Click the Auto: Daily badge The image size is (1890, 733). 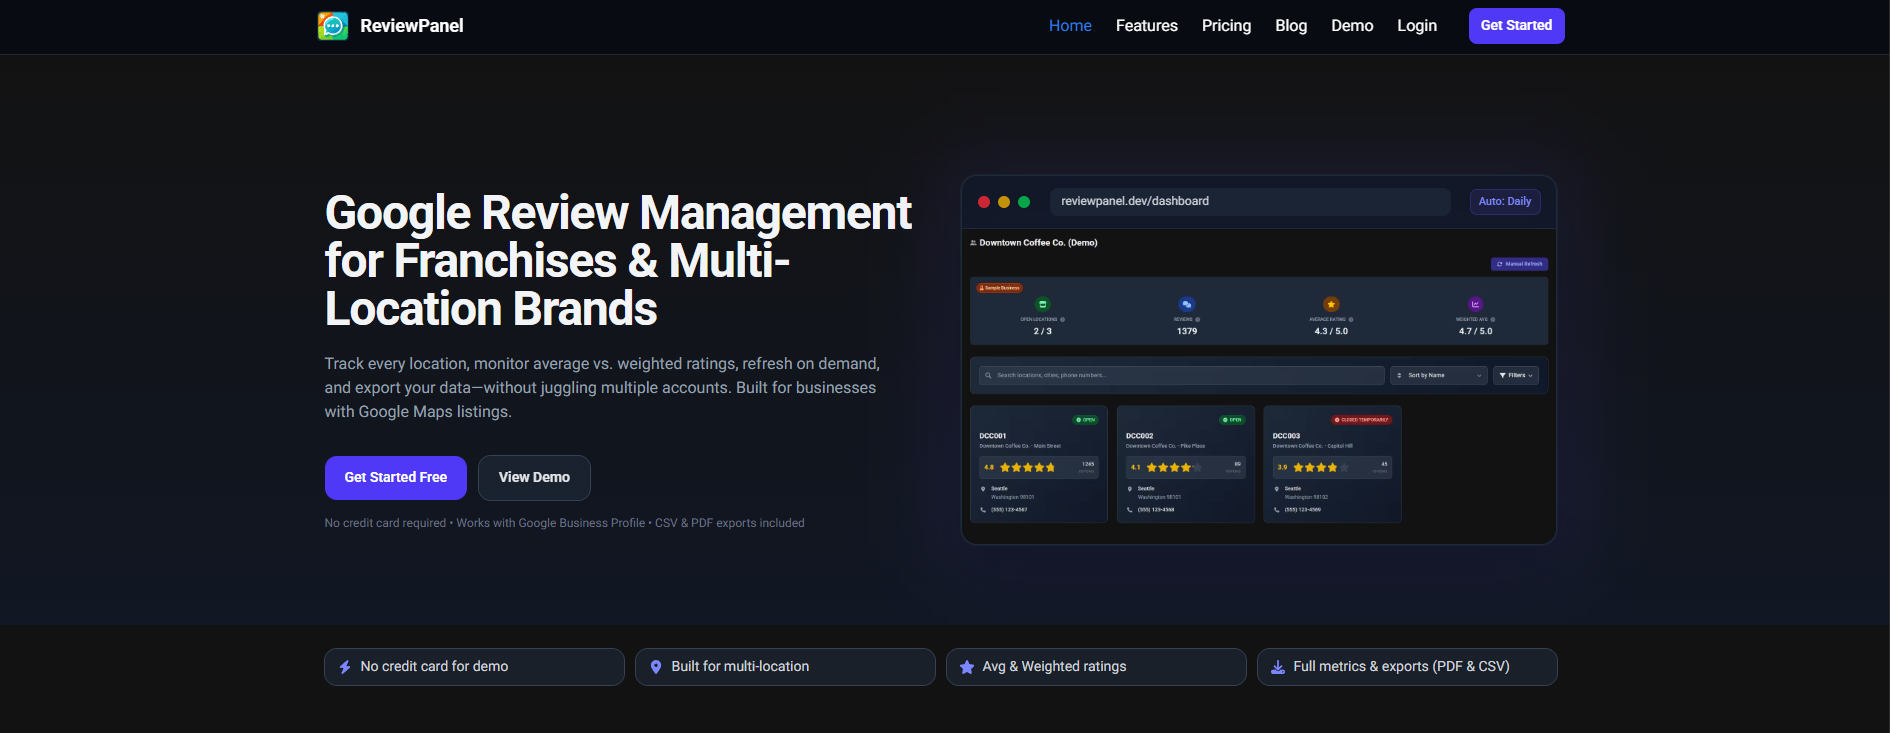pos(1505,202)
